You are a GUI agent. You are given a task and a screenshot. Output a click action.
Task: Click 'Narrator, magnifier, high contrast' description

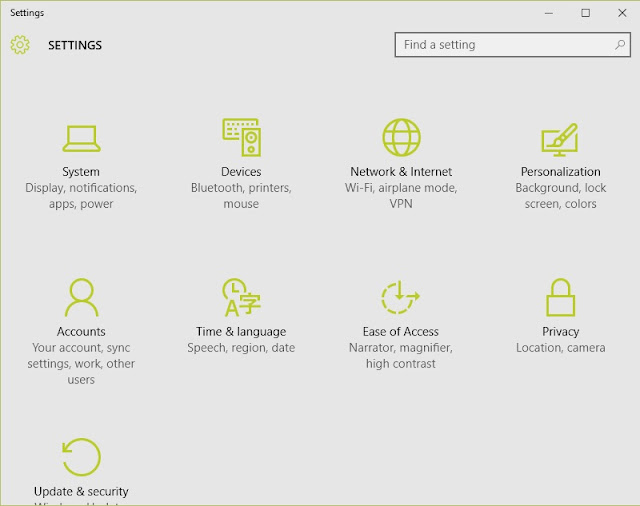401,356
